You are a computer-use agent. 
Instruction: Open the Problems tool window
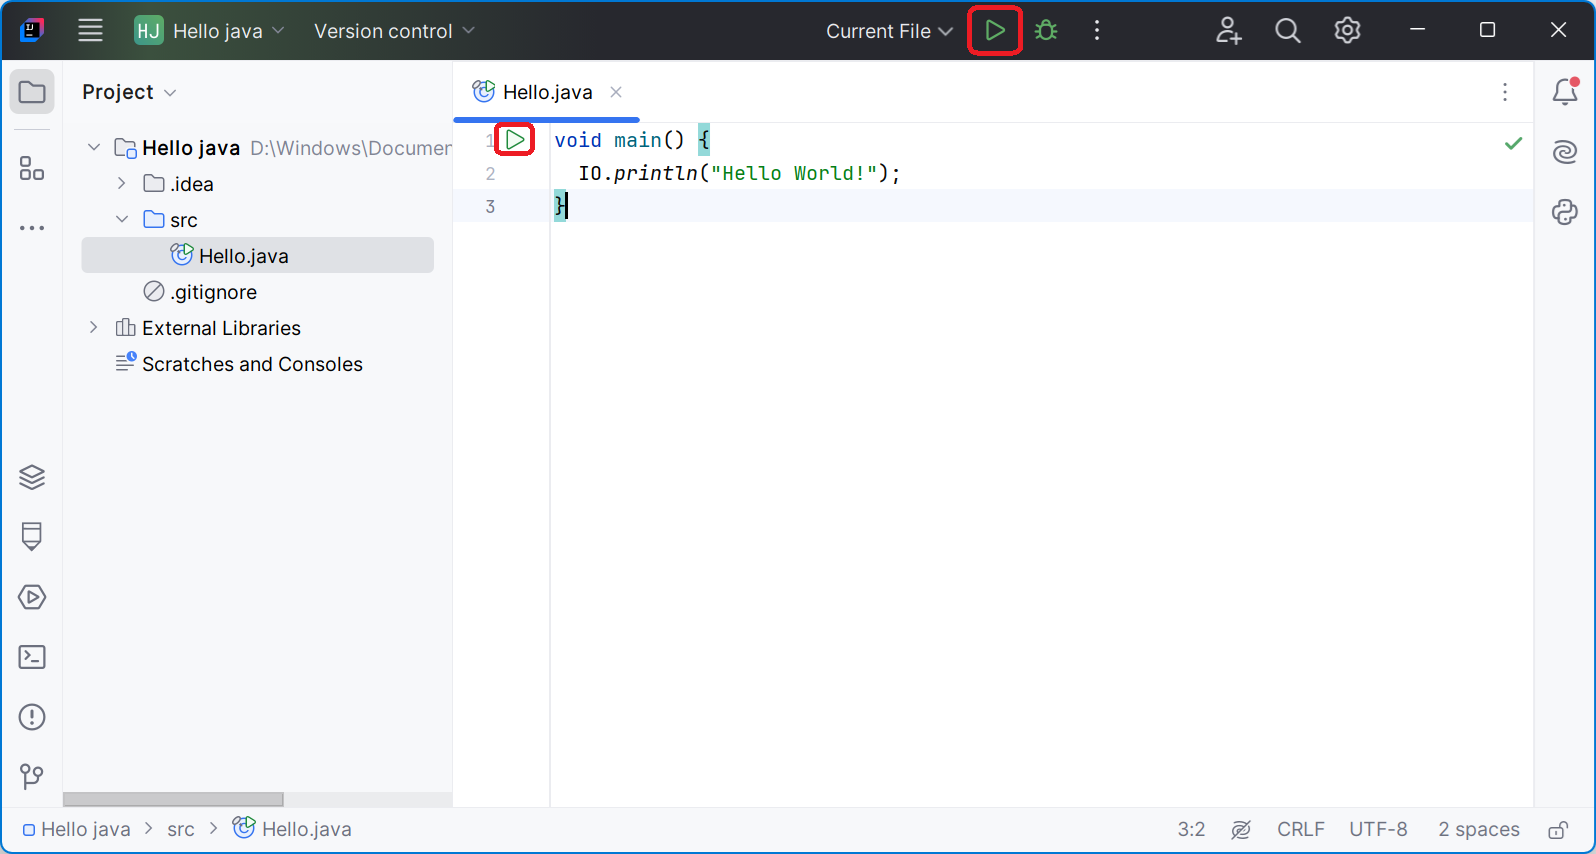(32, 717)
